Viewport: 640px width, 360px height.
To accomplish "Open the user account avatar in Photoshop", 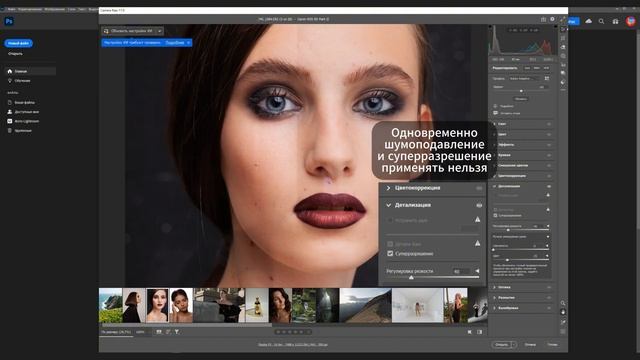I will coord(631,21).
